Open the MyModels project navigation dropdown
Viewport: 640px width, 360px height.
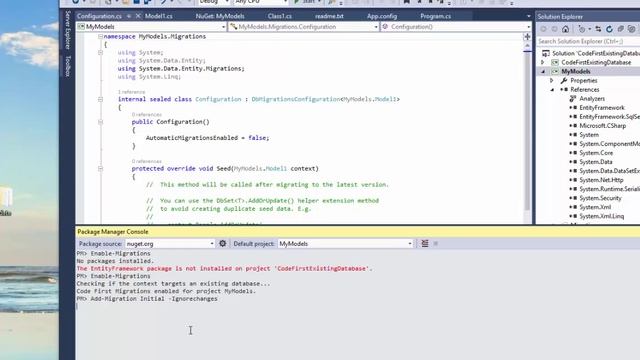pyautogui.click(x=223, y=27)
